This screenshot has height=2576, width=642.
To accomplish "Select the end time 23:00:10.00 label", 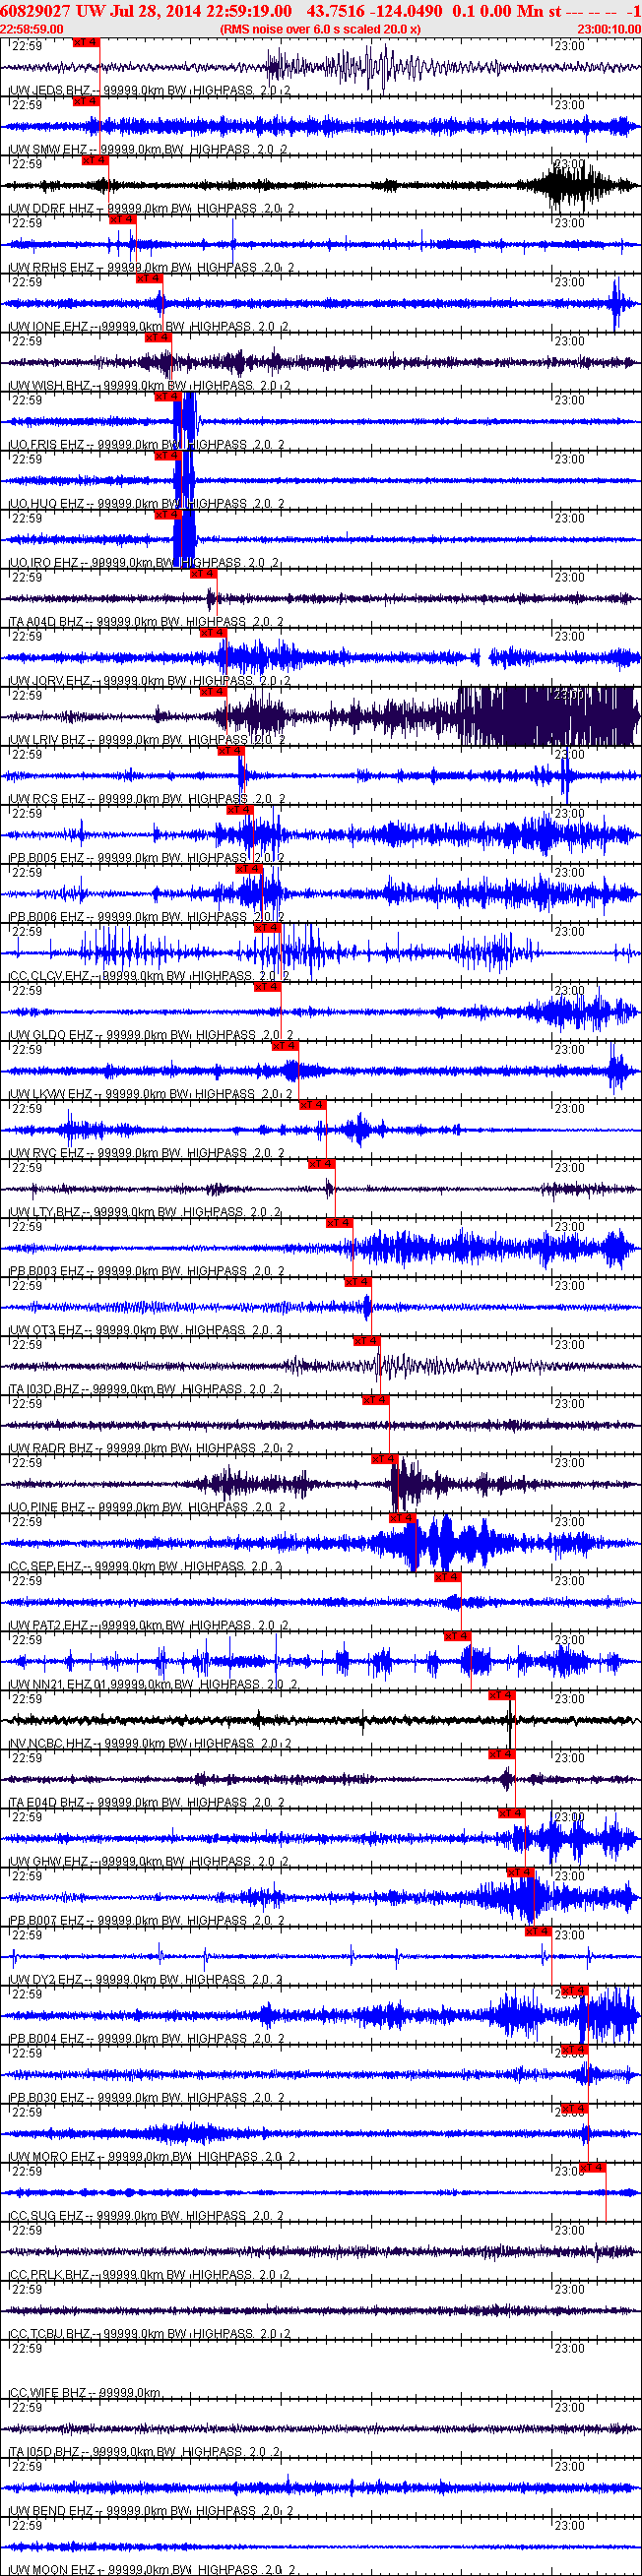I will [x=609, y=29].
